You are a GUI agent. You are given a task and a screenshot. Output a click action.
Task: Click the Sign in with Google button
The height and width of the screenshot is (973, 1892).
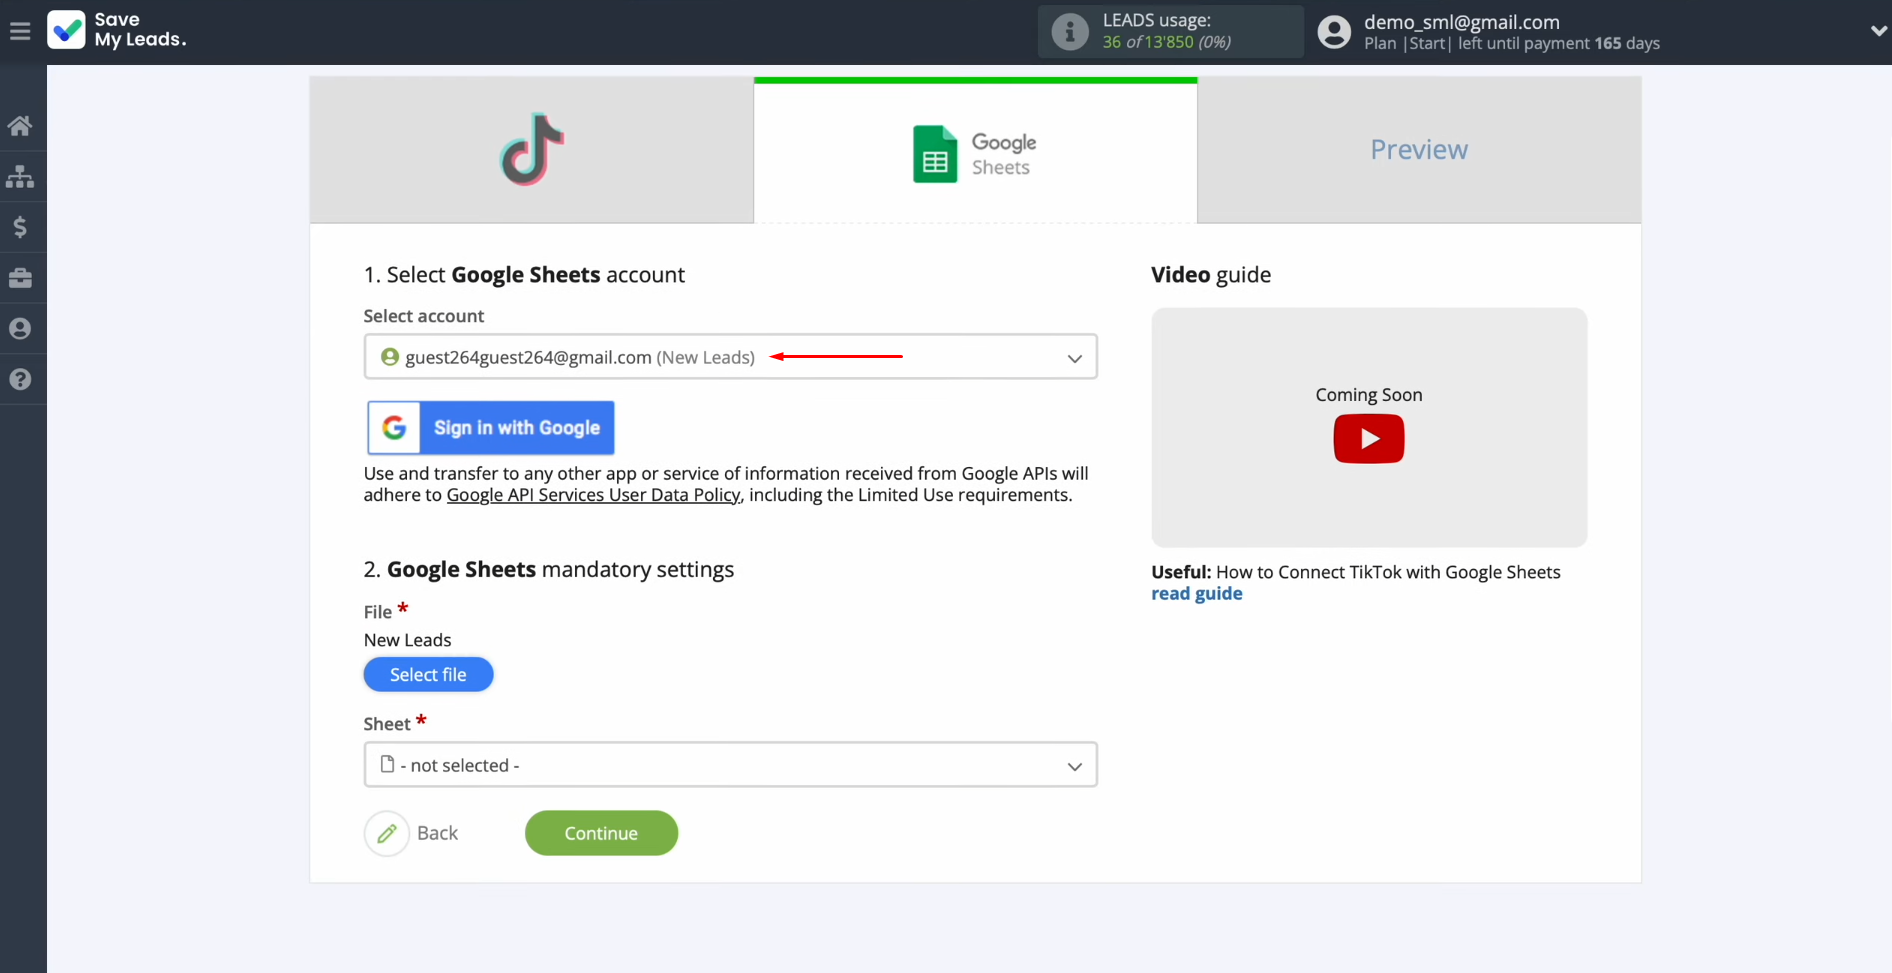tap(491, 428)
